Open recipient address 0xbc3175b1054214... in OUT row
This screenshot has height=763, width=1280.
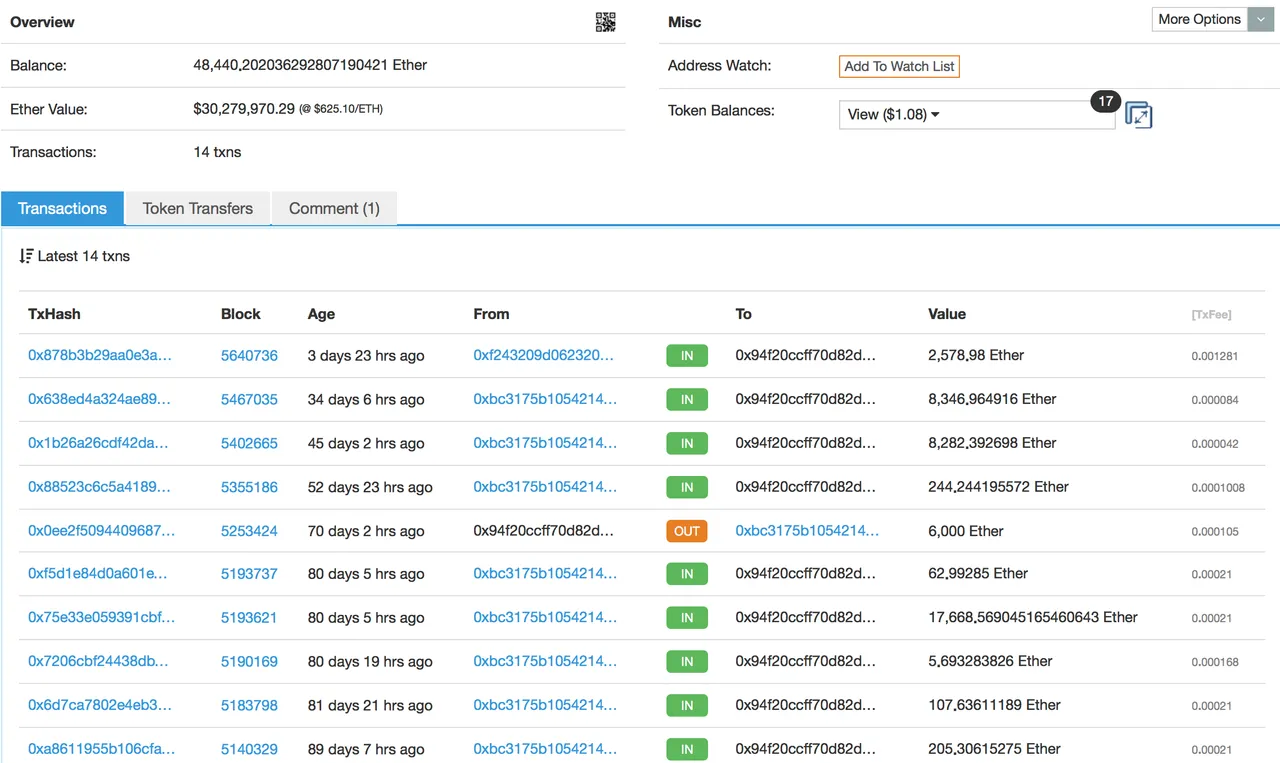[x=807, y=531]
